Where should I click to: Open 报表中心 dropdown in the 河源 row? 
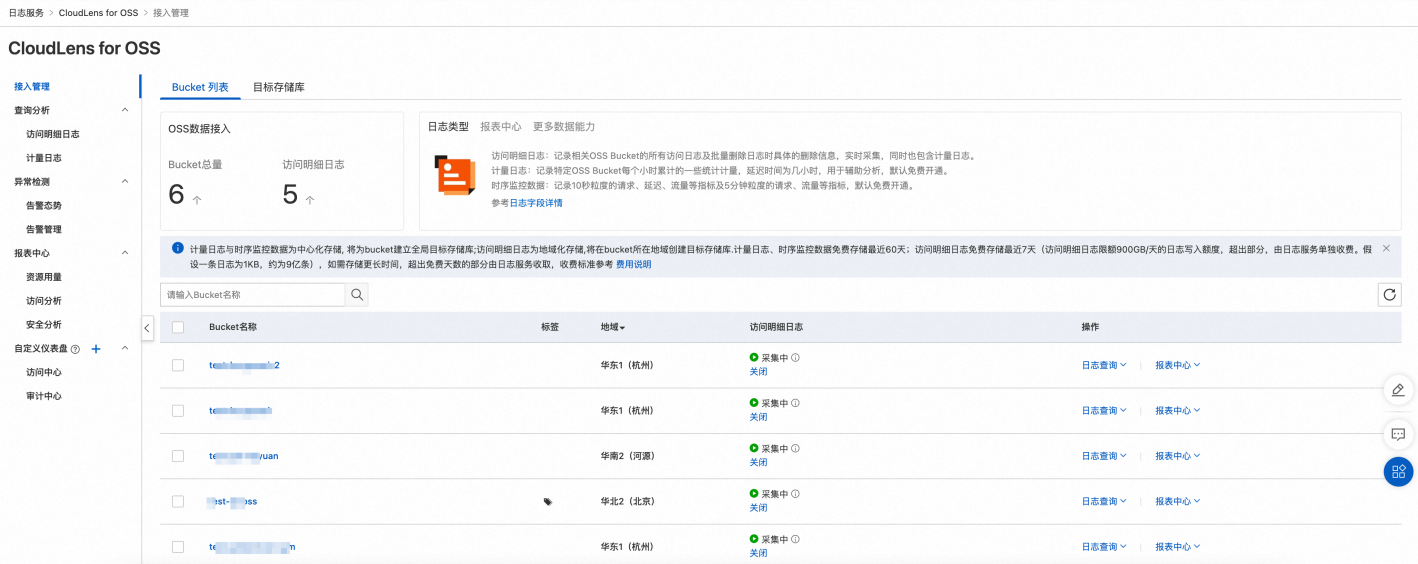(1177, 456)
